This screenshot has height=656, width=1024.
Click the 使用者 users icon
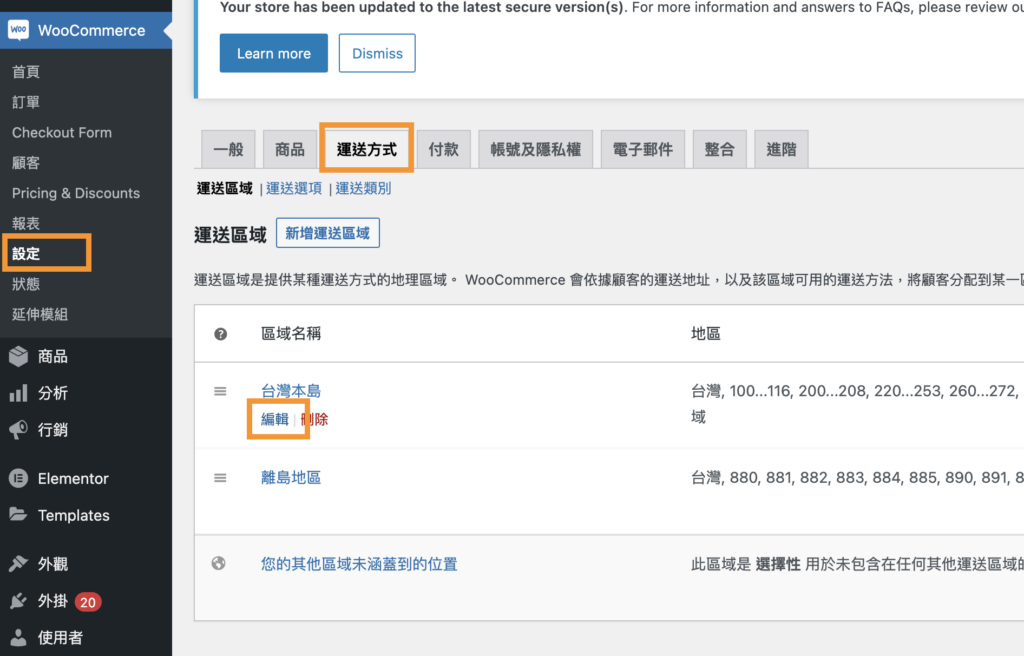(16, 637)
